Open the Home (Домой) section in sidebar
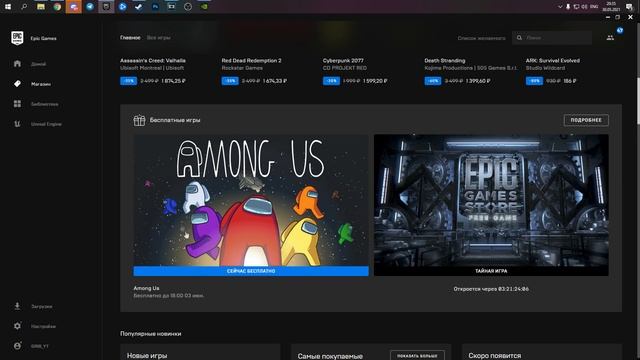Viewport: 640px width, 360px height. 17,64
